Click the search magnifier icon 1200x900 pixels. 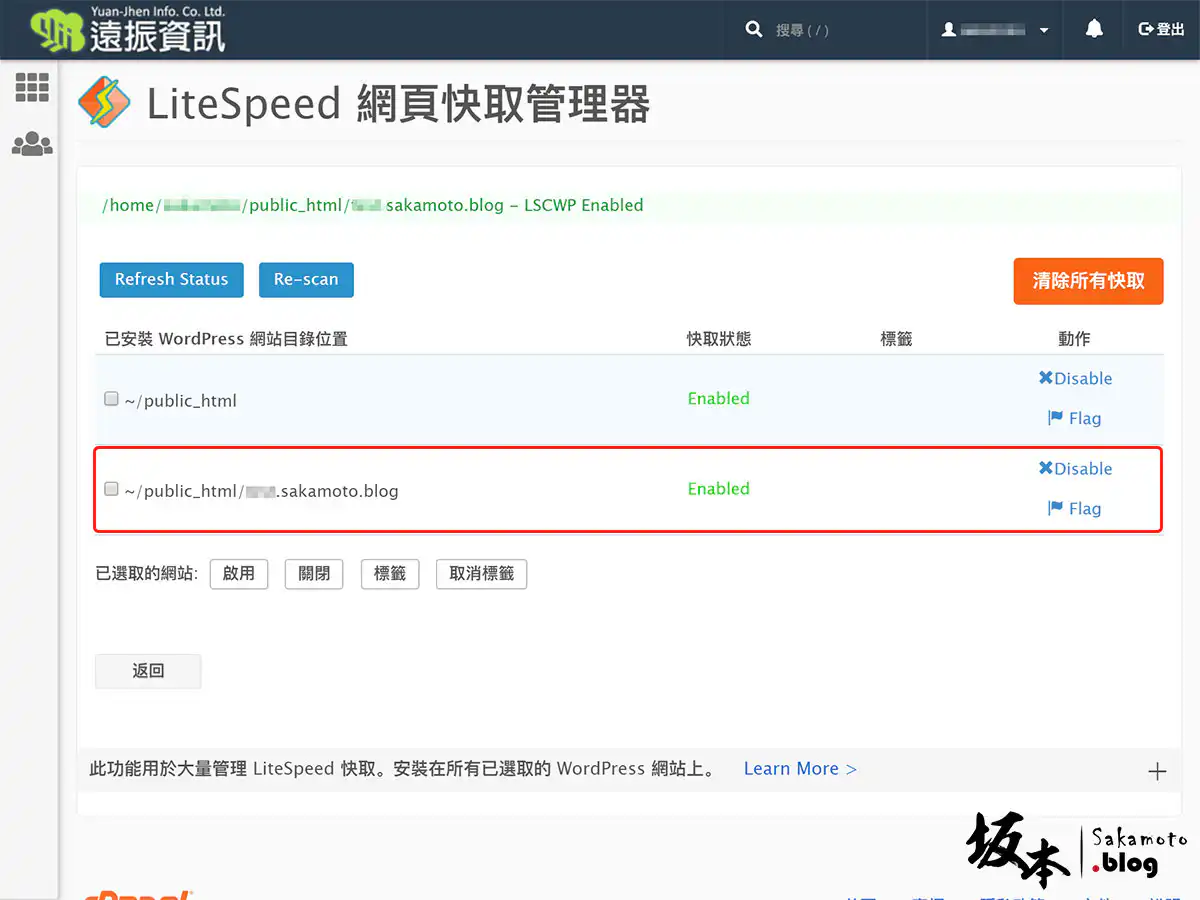754,30
